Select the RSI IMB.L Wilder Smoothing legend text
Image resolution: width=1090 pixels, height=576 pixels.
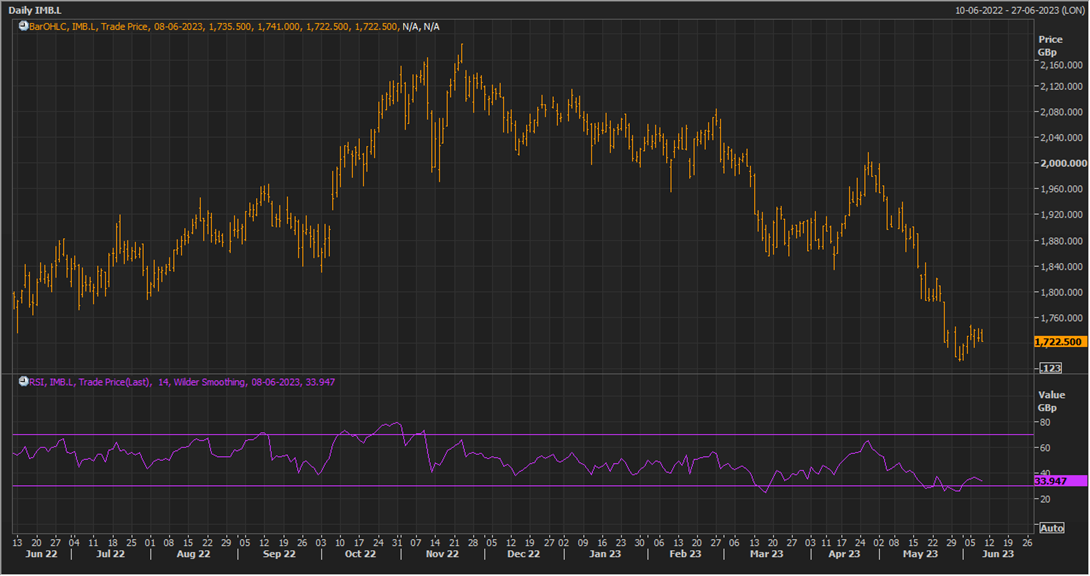pos(181,382)
